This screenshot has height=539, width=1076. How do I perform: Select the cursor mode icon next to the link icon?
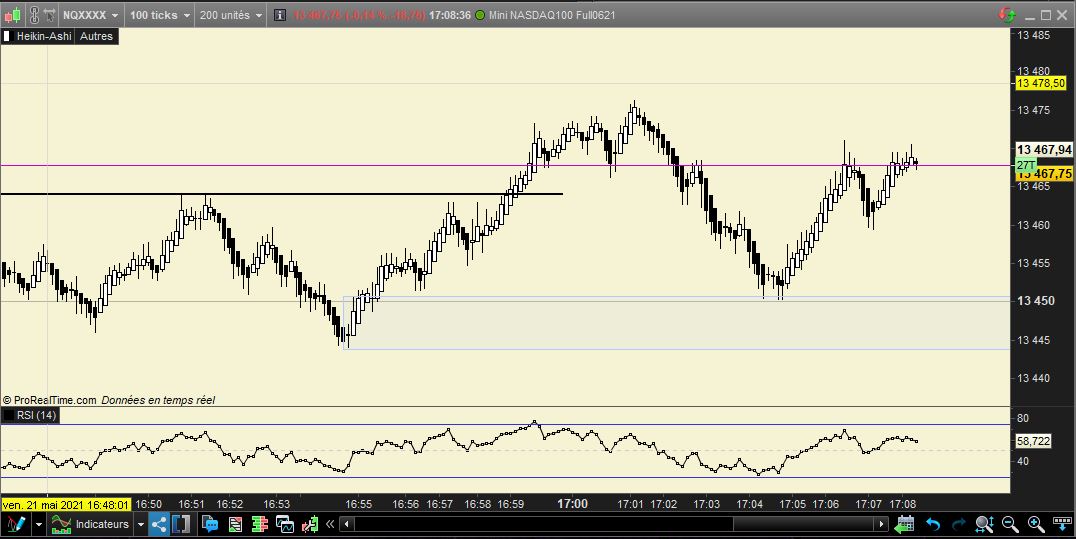[x=49, y=14]
